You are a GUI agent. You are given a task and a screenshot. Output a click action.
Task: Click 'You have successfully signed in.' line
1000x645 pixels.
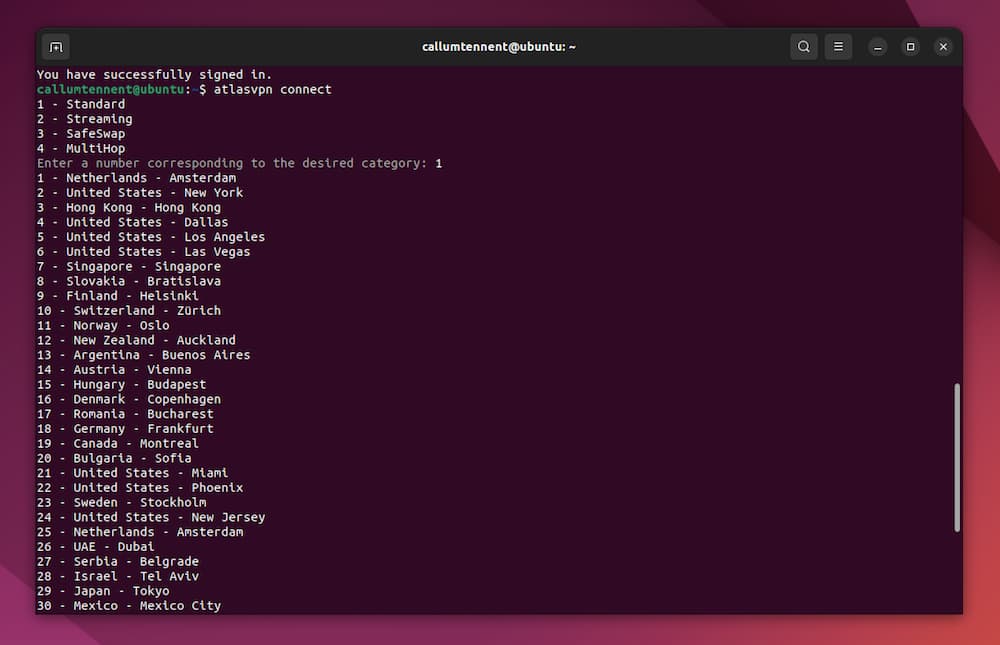tap(154, 75)
